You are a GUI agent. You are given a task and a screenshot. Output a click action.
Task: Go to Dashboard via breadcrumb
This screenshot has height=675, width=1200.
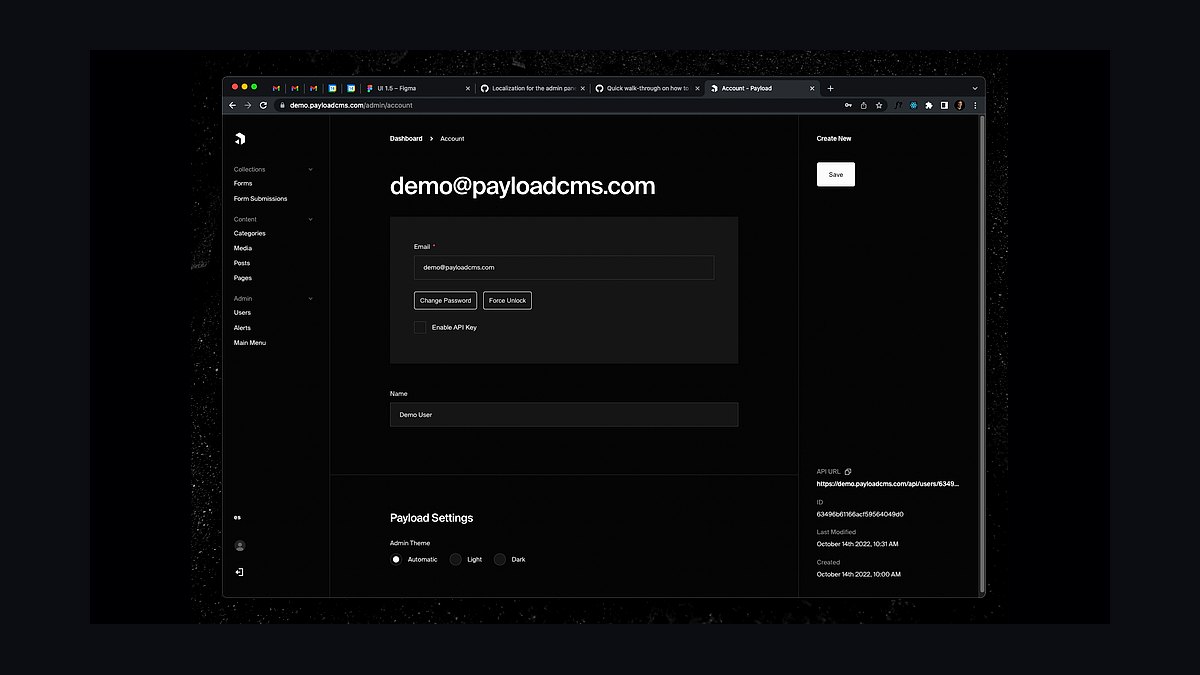click(406, 138)
